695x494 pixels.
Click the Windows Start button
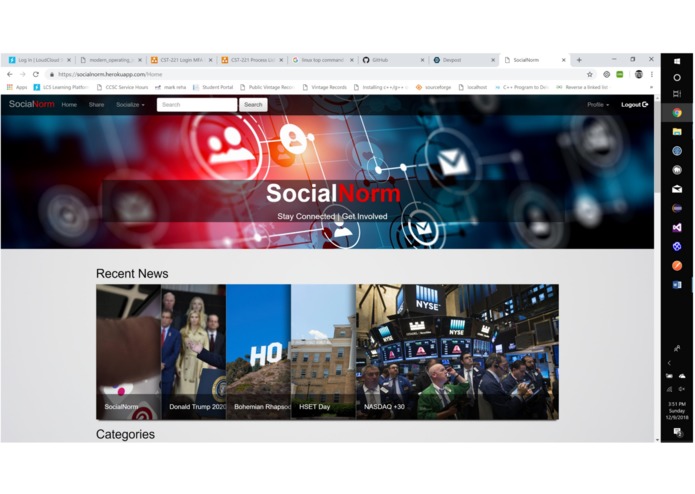677,61
